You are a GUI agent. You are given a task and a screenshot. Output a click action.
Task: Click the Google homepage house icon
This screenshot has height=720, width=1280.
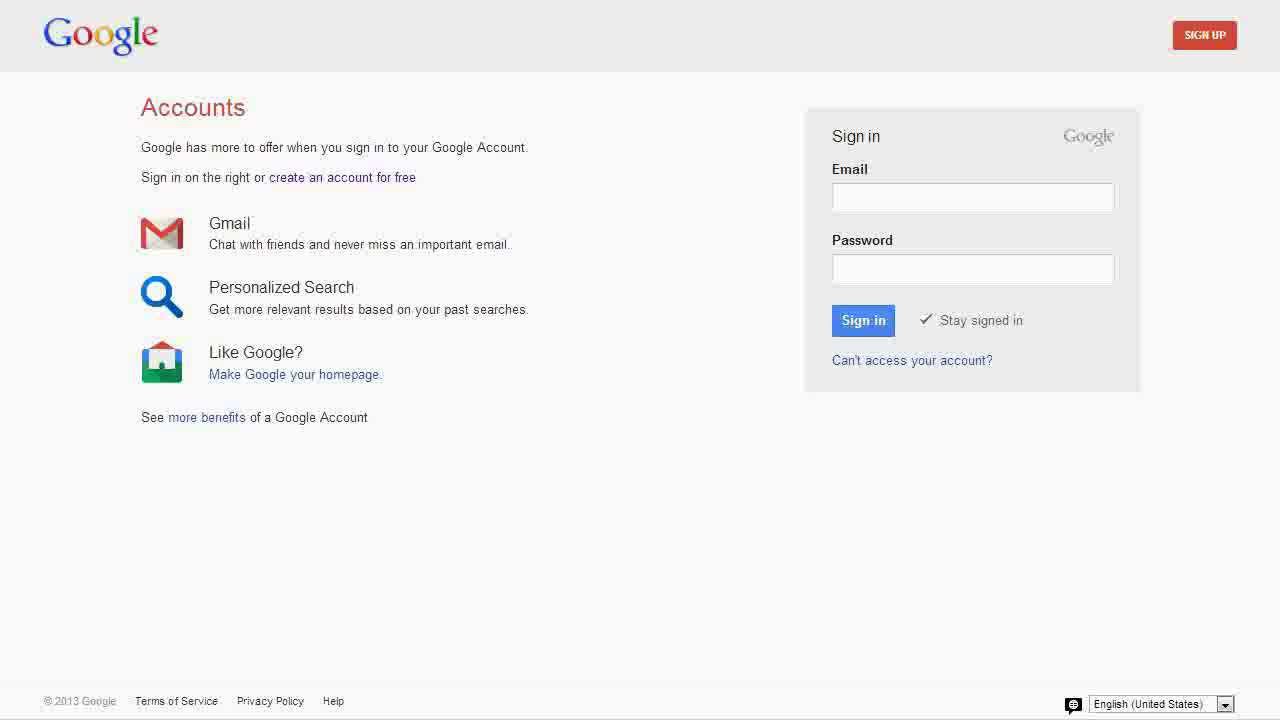click(162, 362)
